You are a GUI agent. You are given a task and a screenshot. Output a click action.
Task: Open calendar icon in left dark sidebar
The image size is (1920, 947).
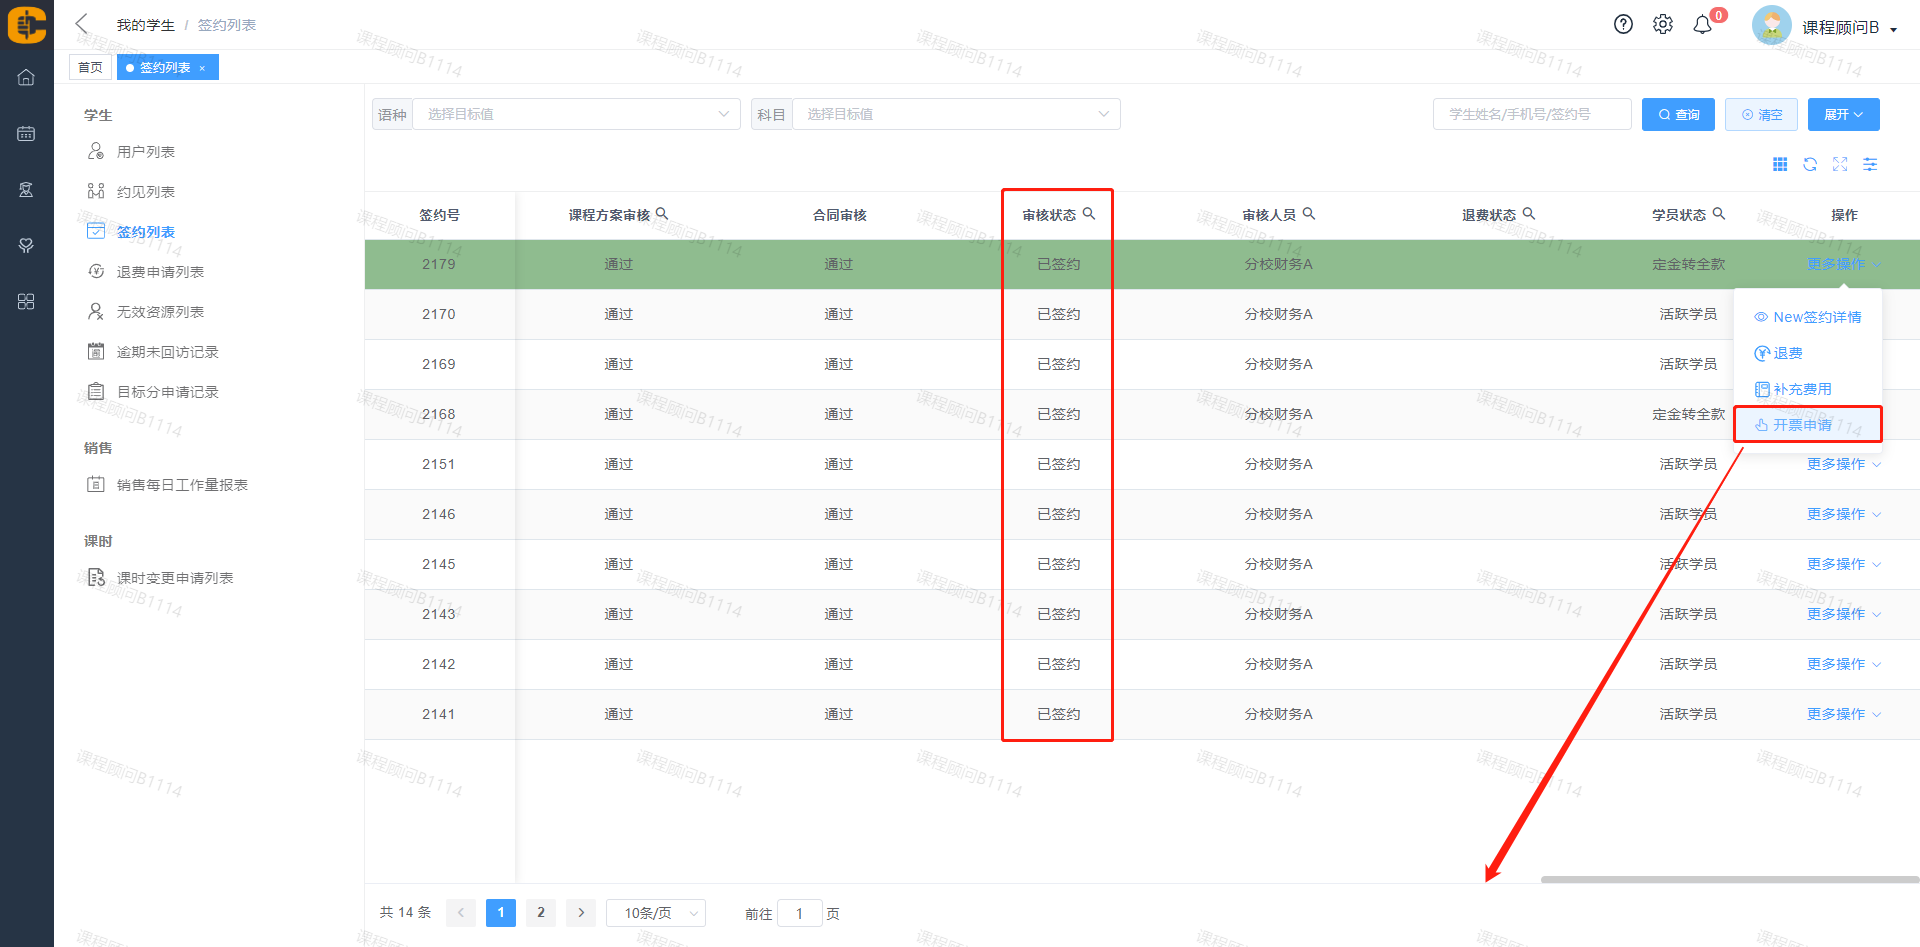[x=26, y=134]
